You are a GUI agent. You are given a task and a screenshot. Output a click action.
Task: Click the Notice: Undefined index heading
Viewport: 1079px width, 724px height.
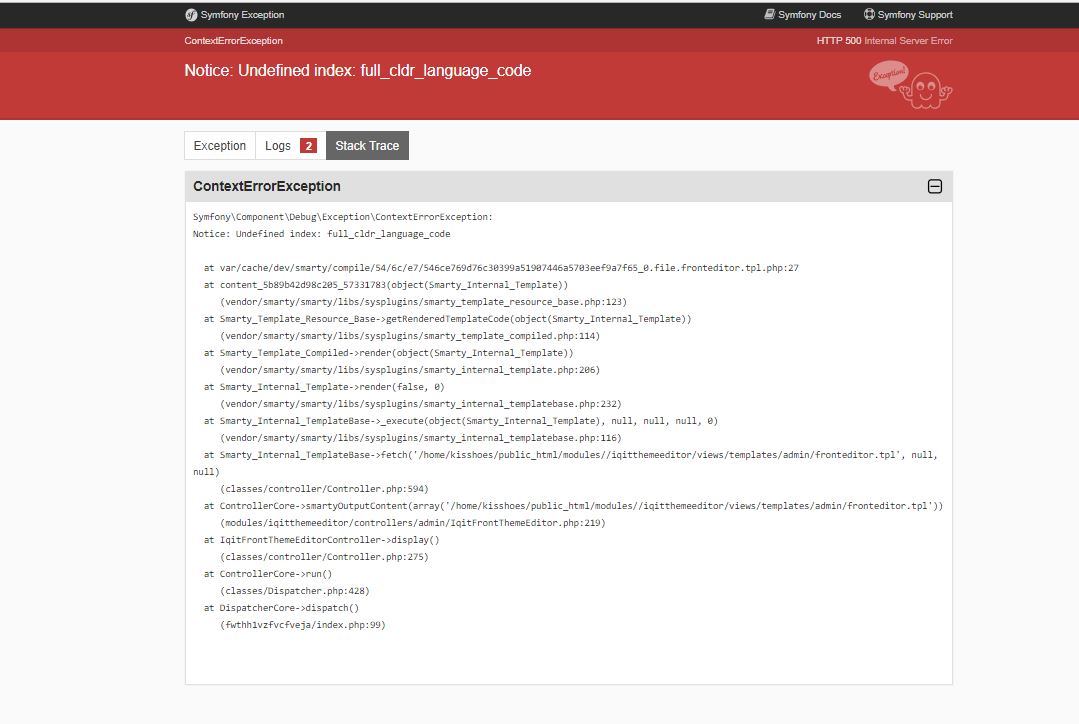pos(358,70)
